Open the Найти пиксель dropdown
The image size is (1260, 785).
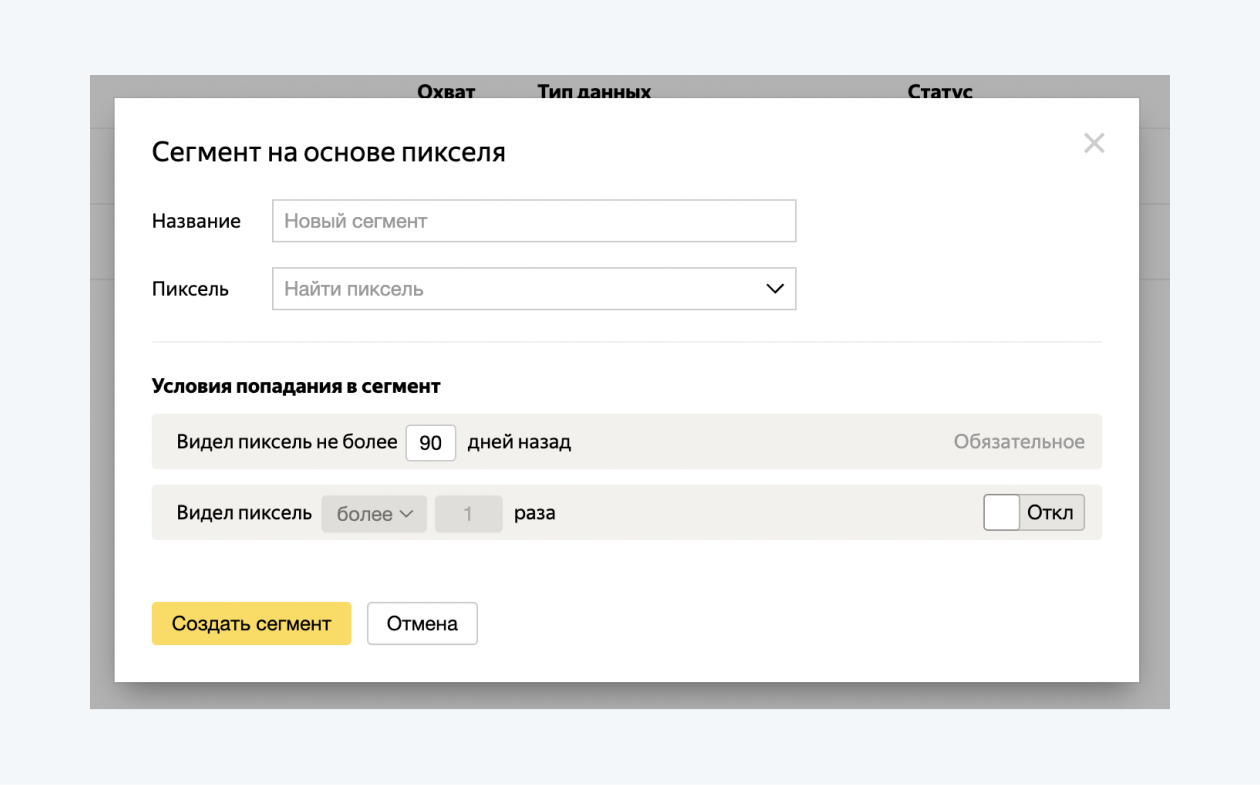(x=534, y=289)
